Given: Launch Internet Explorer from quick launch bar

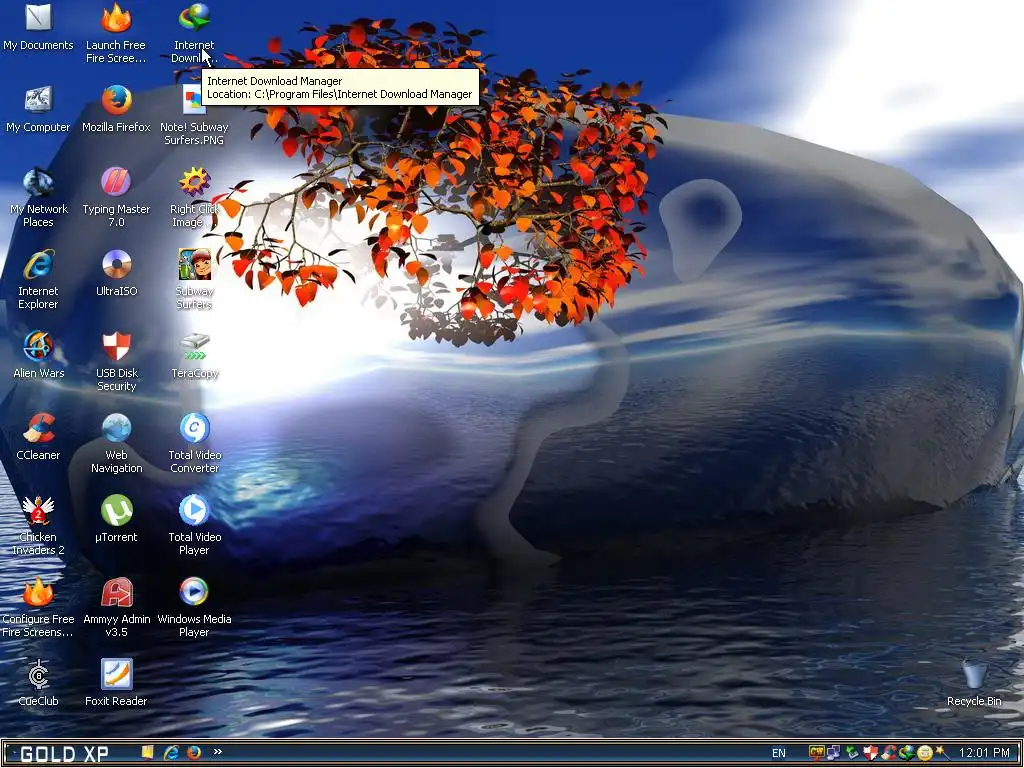Looking at the screenshot, I should pyautogui.click(x=170, y=752).
